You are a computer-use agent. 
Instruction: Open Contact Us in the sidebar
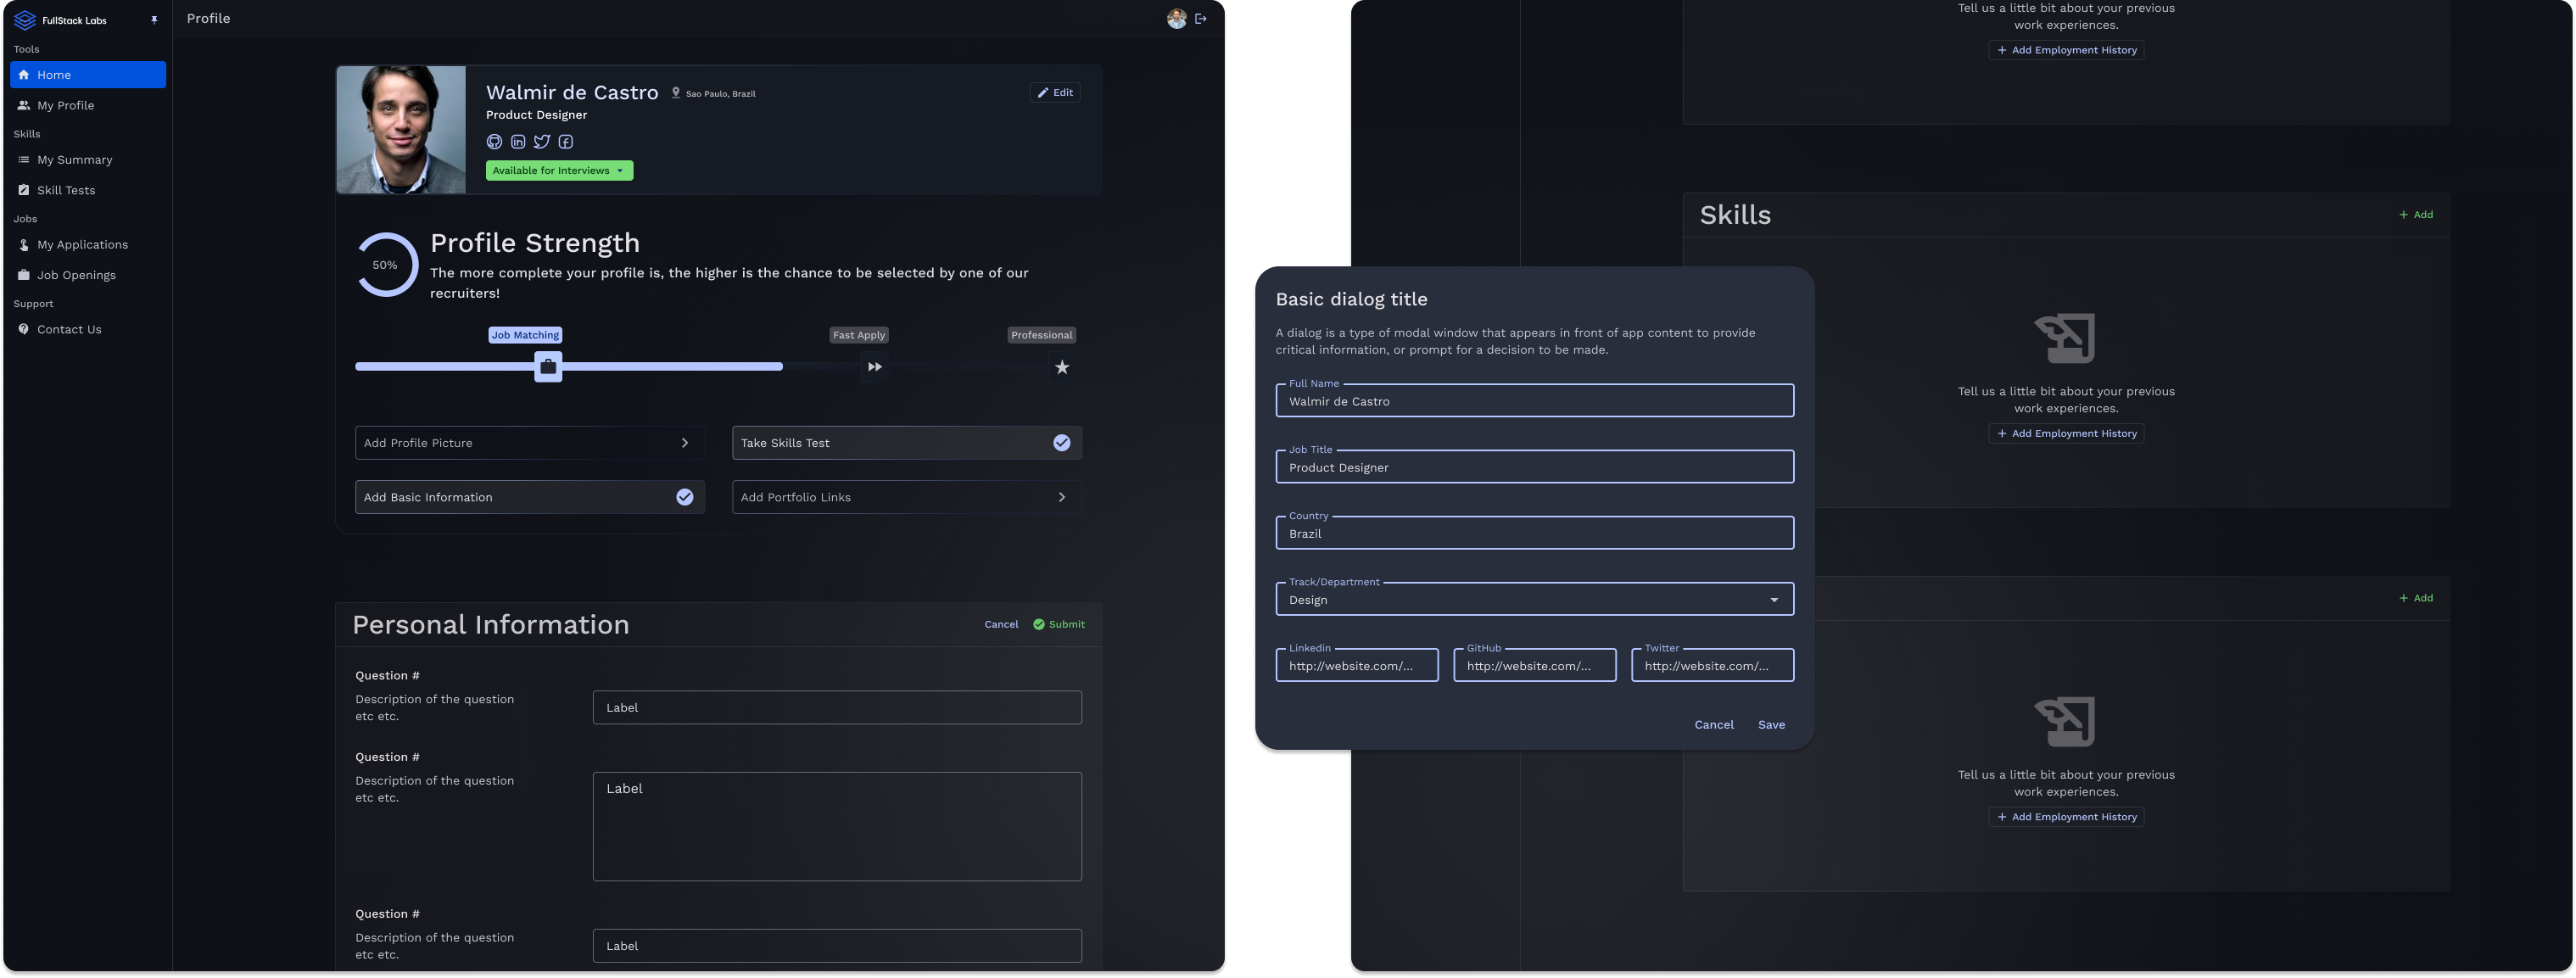click(88, 329)
